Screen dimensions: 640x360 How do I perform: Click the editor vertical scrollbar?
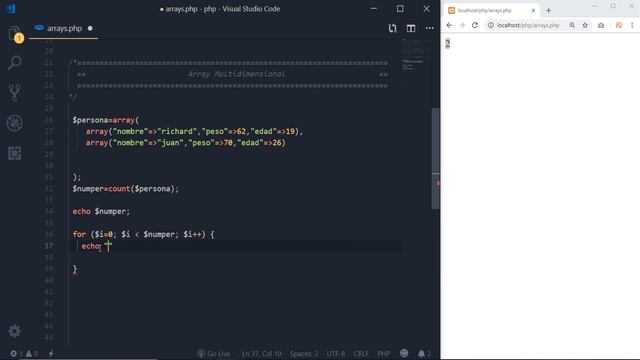click(436, 158)
